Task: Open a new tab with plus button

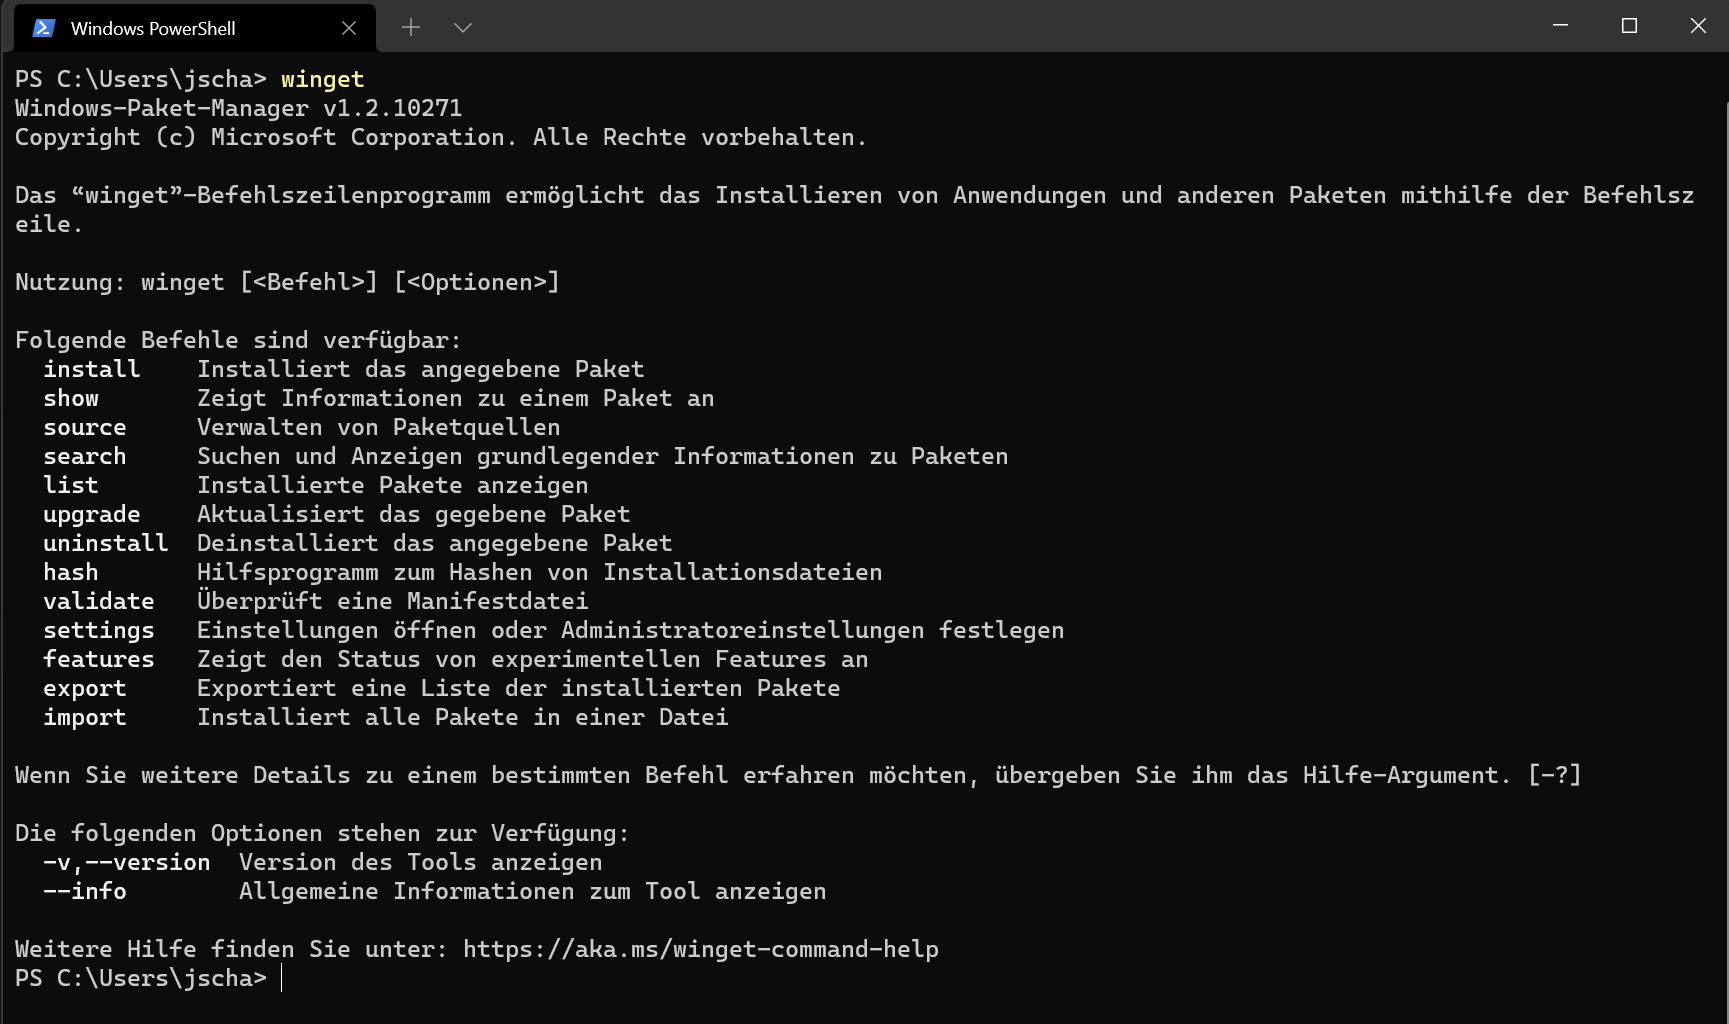Action: [411, 28]
